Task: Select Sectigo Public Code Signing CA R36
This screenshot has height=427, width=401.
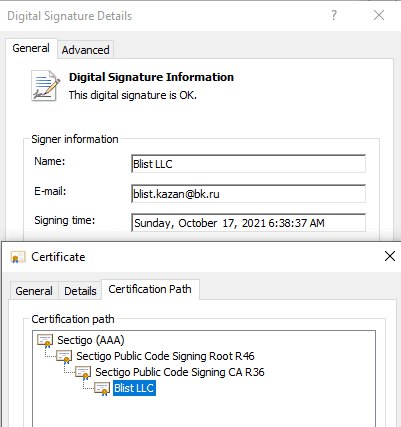Action: click(x=180, y=372)
